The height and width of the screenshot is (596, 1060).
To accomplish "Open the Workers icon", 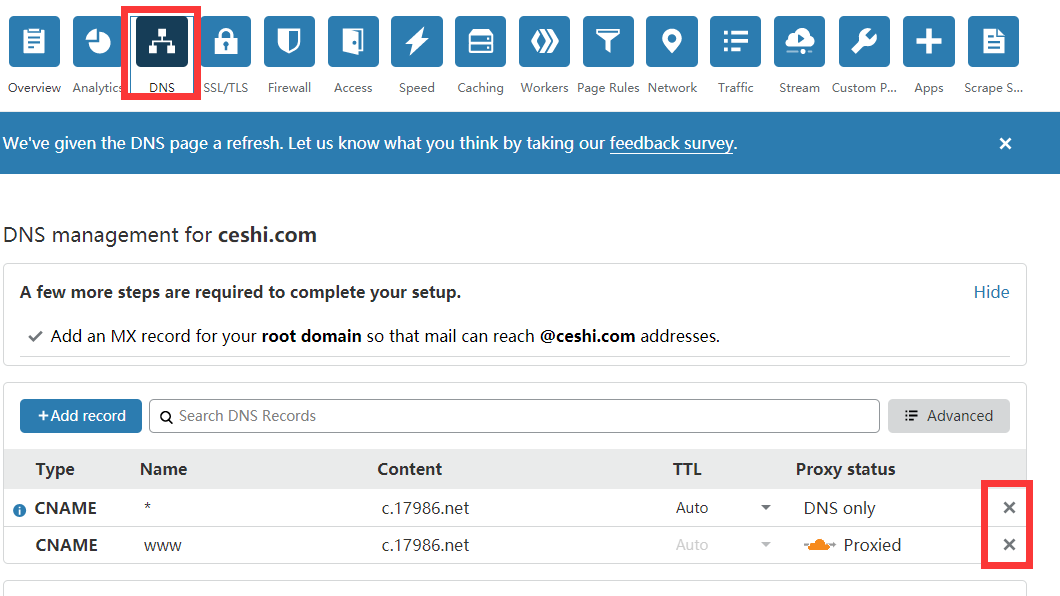I will coord(544,42).
